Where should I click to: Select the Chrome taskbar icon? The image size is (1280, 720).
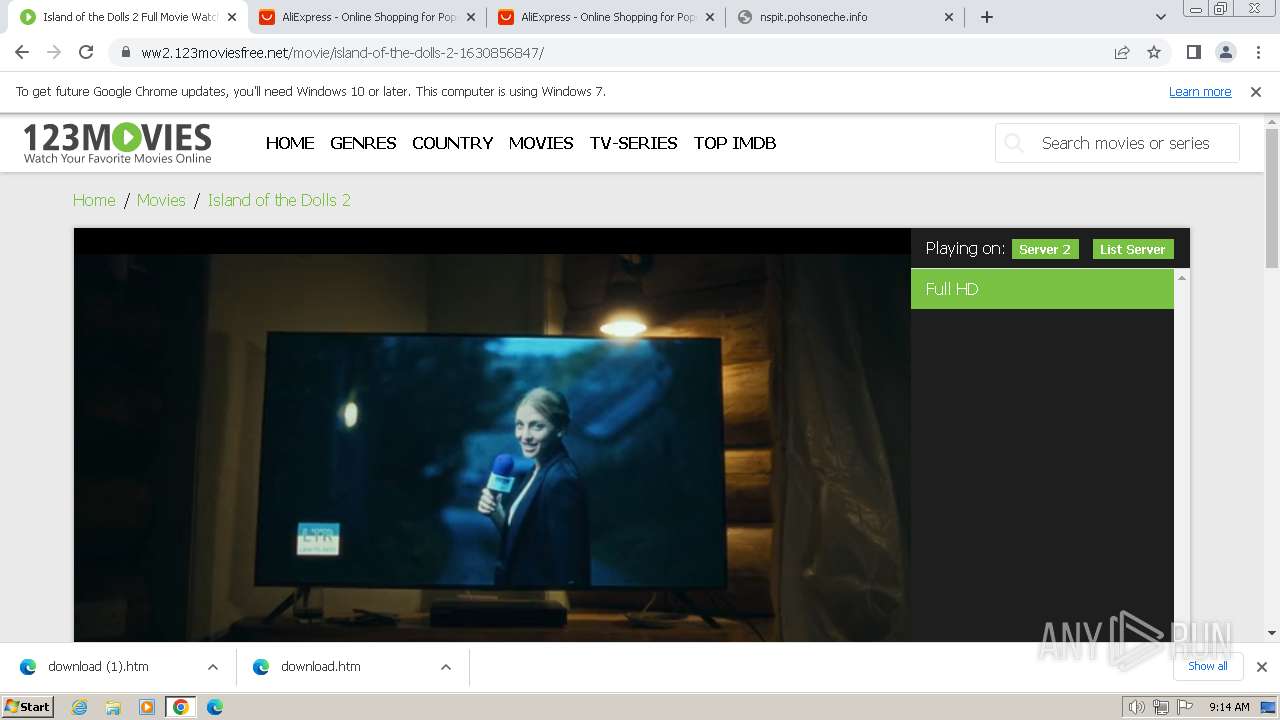coord(181,707)
